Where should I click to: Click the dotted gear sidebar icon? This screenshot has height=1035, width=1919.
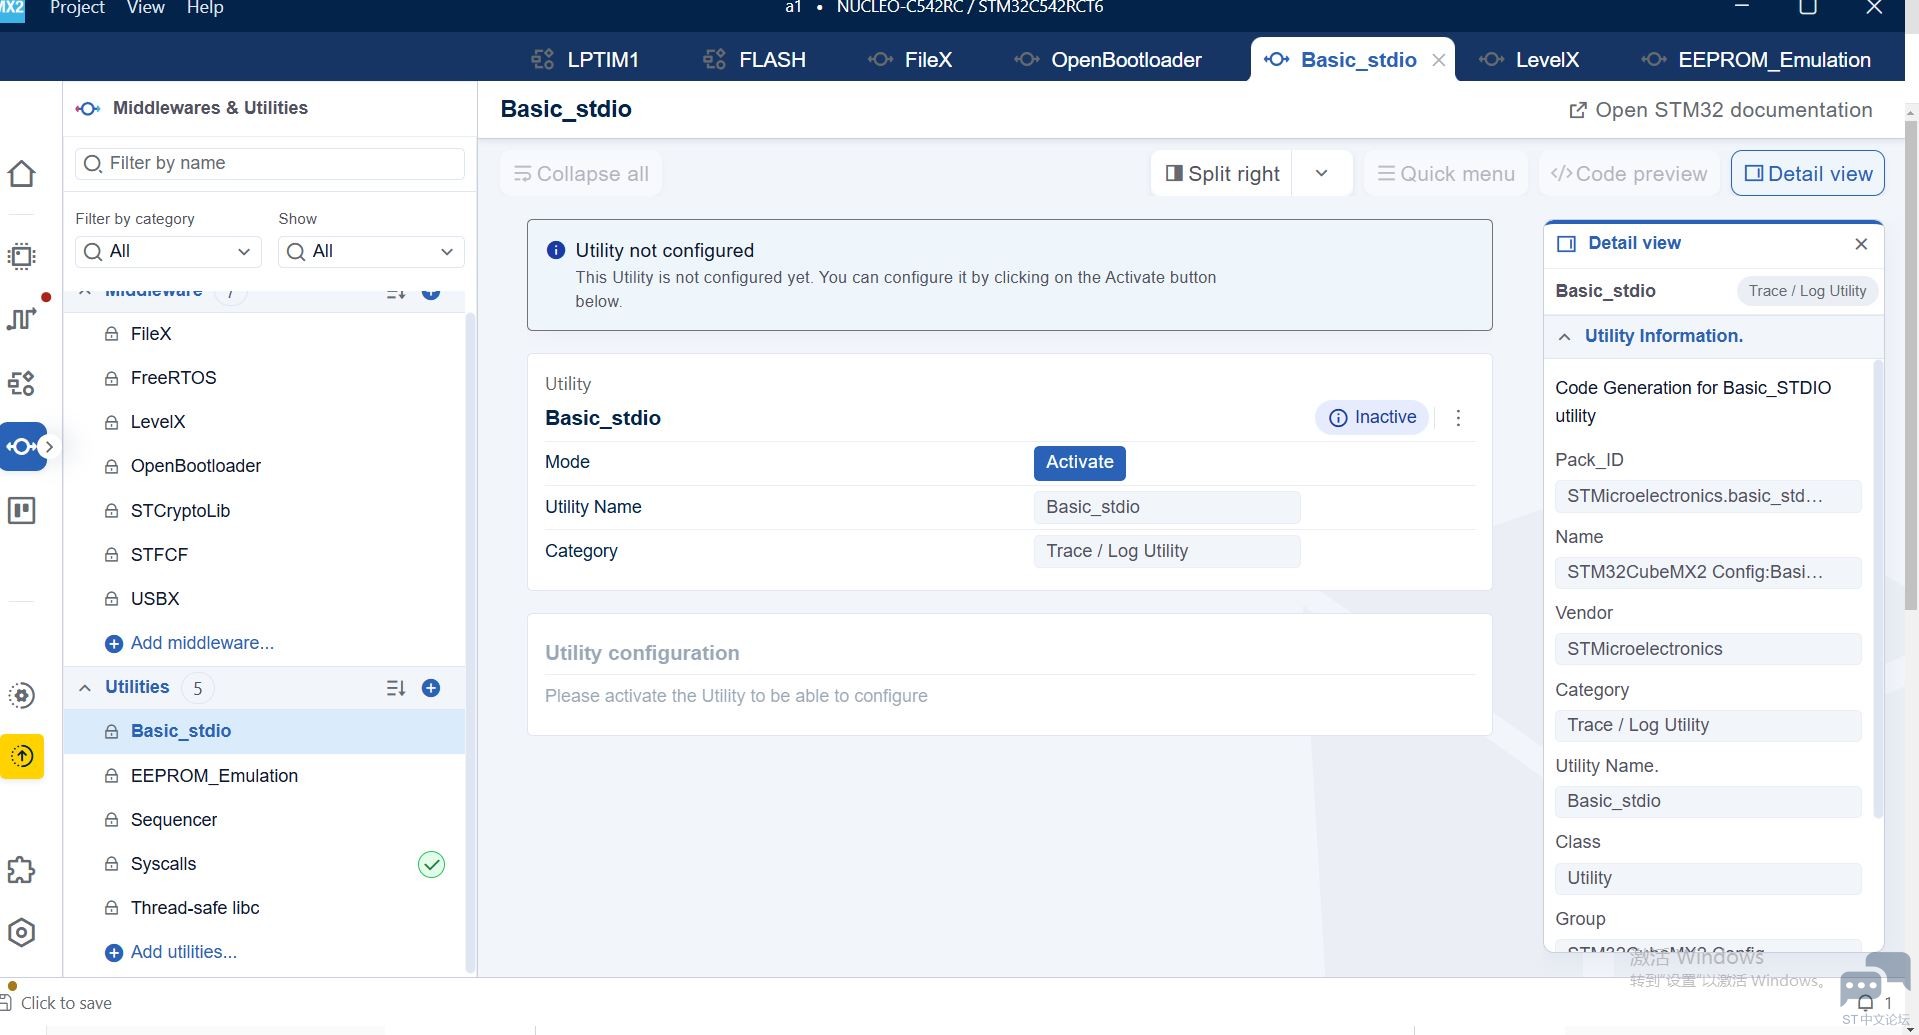click(x=22, y=695)
